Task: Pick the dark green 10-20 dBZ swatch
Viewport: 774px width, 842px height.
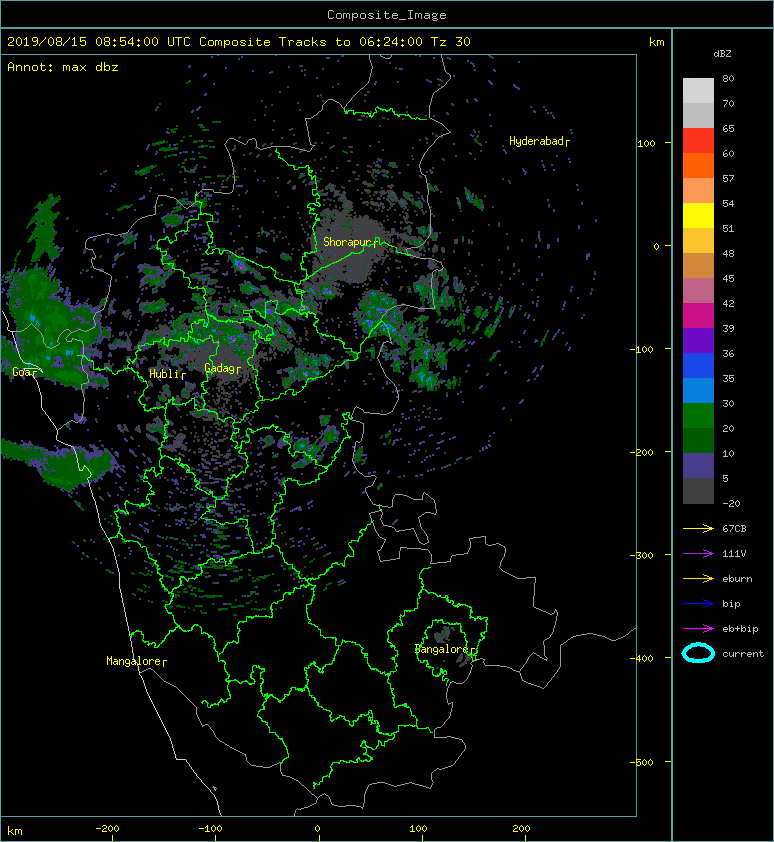Action: (x=698, y=440)
